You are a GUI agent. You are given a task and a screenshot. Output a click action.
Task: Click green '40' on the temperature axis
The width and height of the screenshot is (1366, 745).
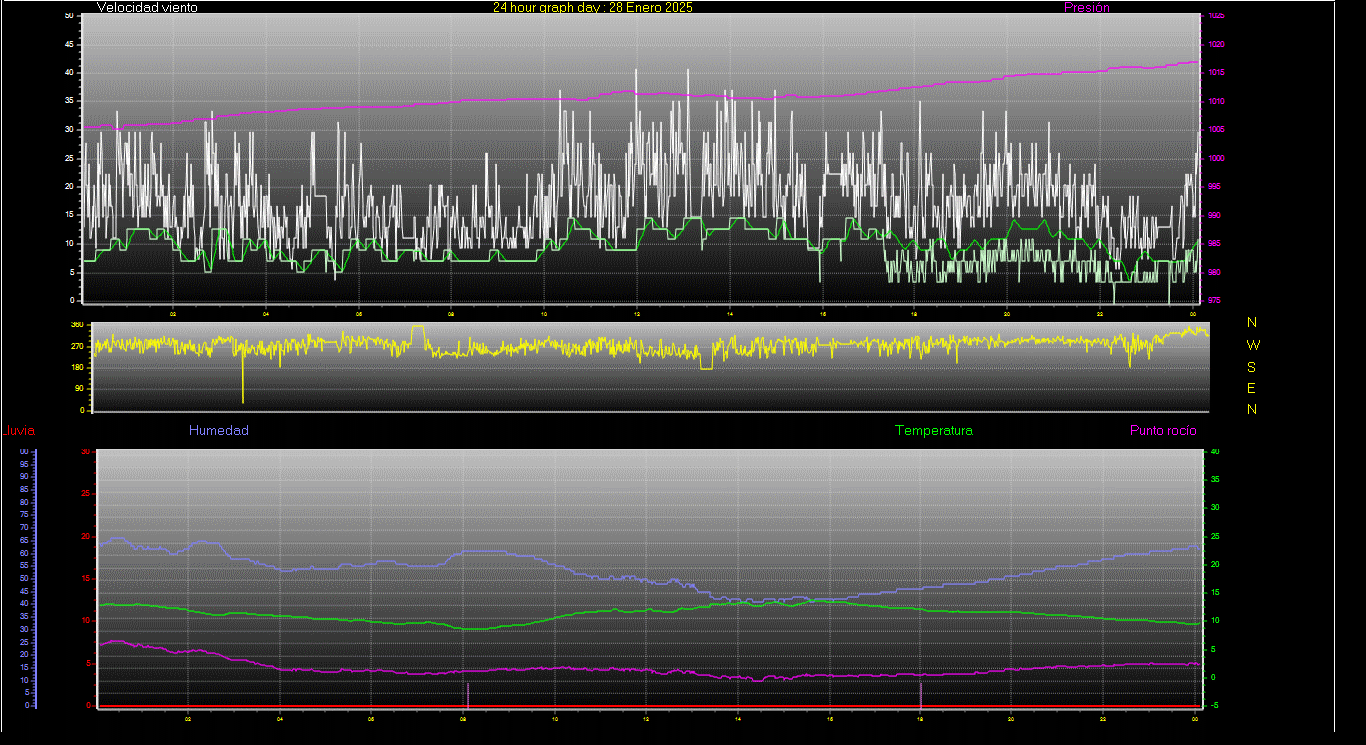point(1215,451)
